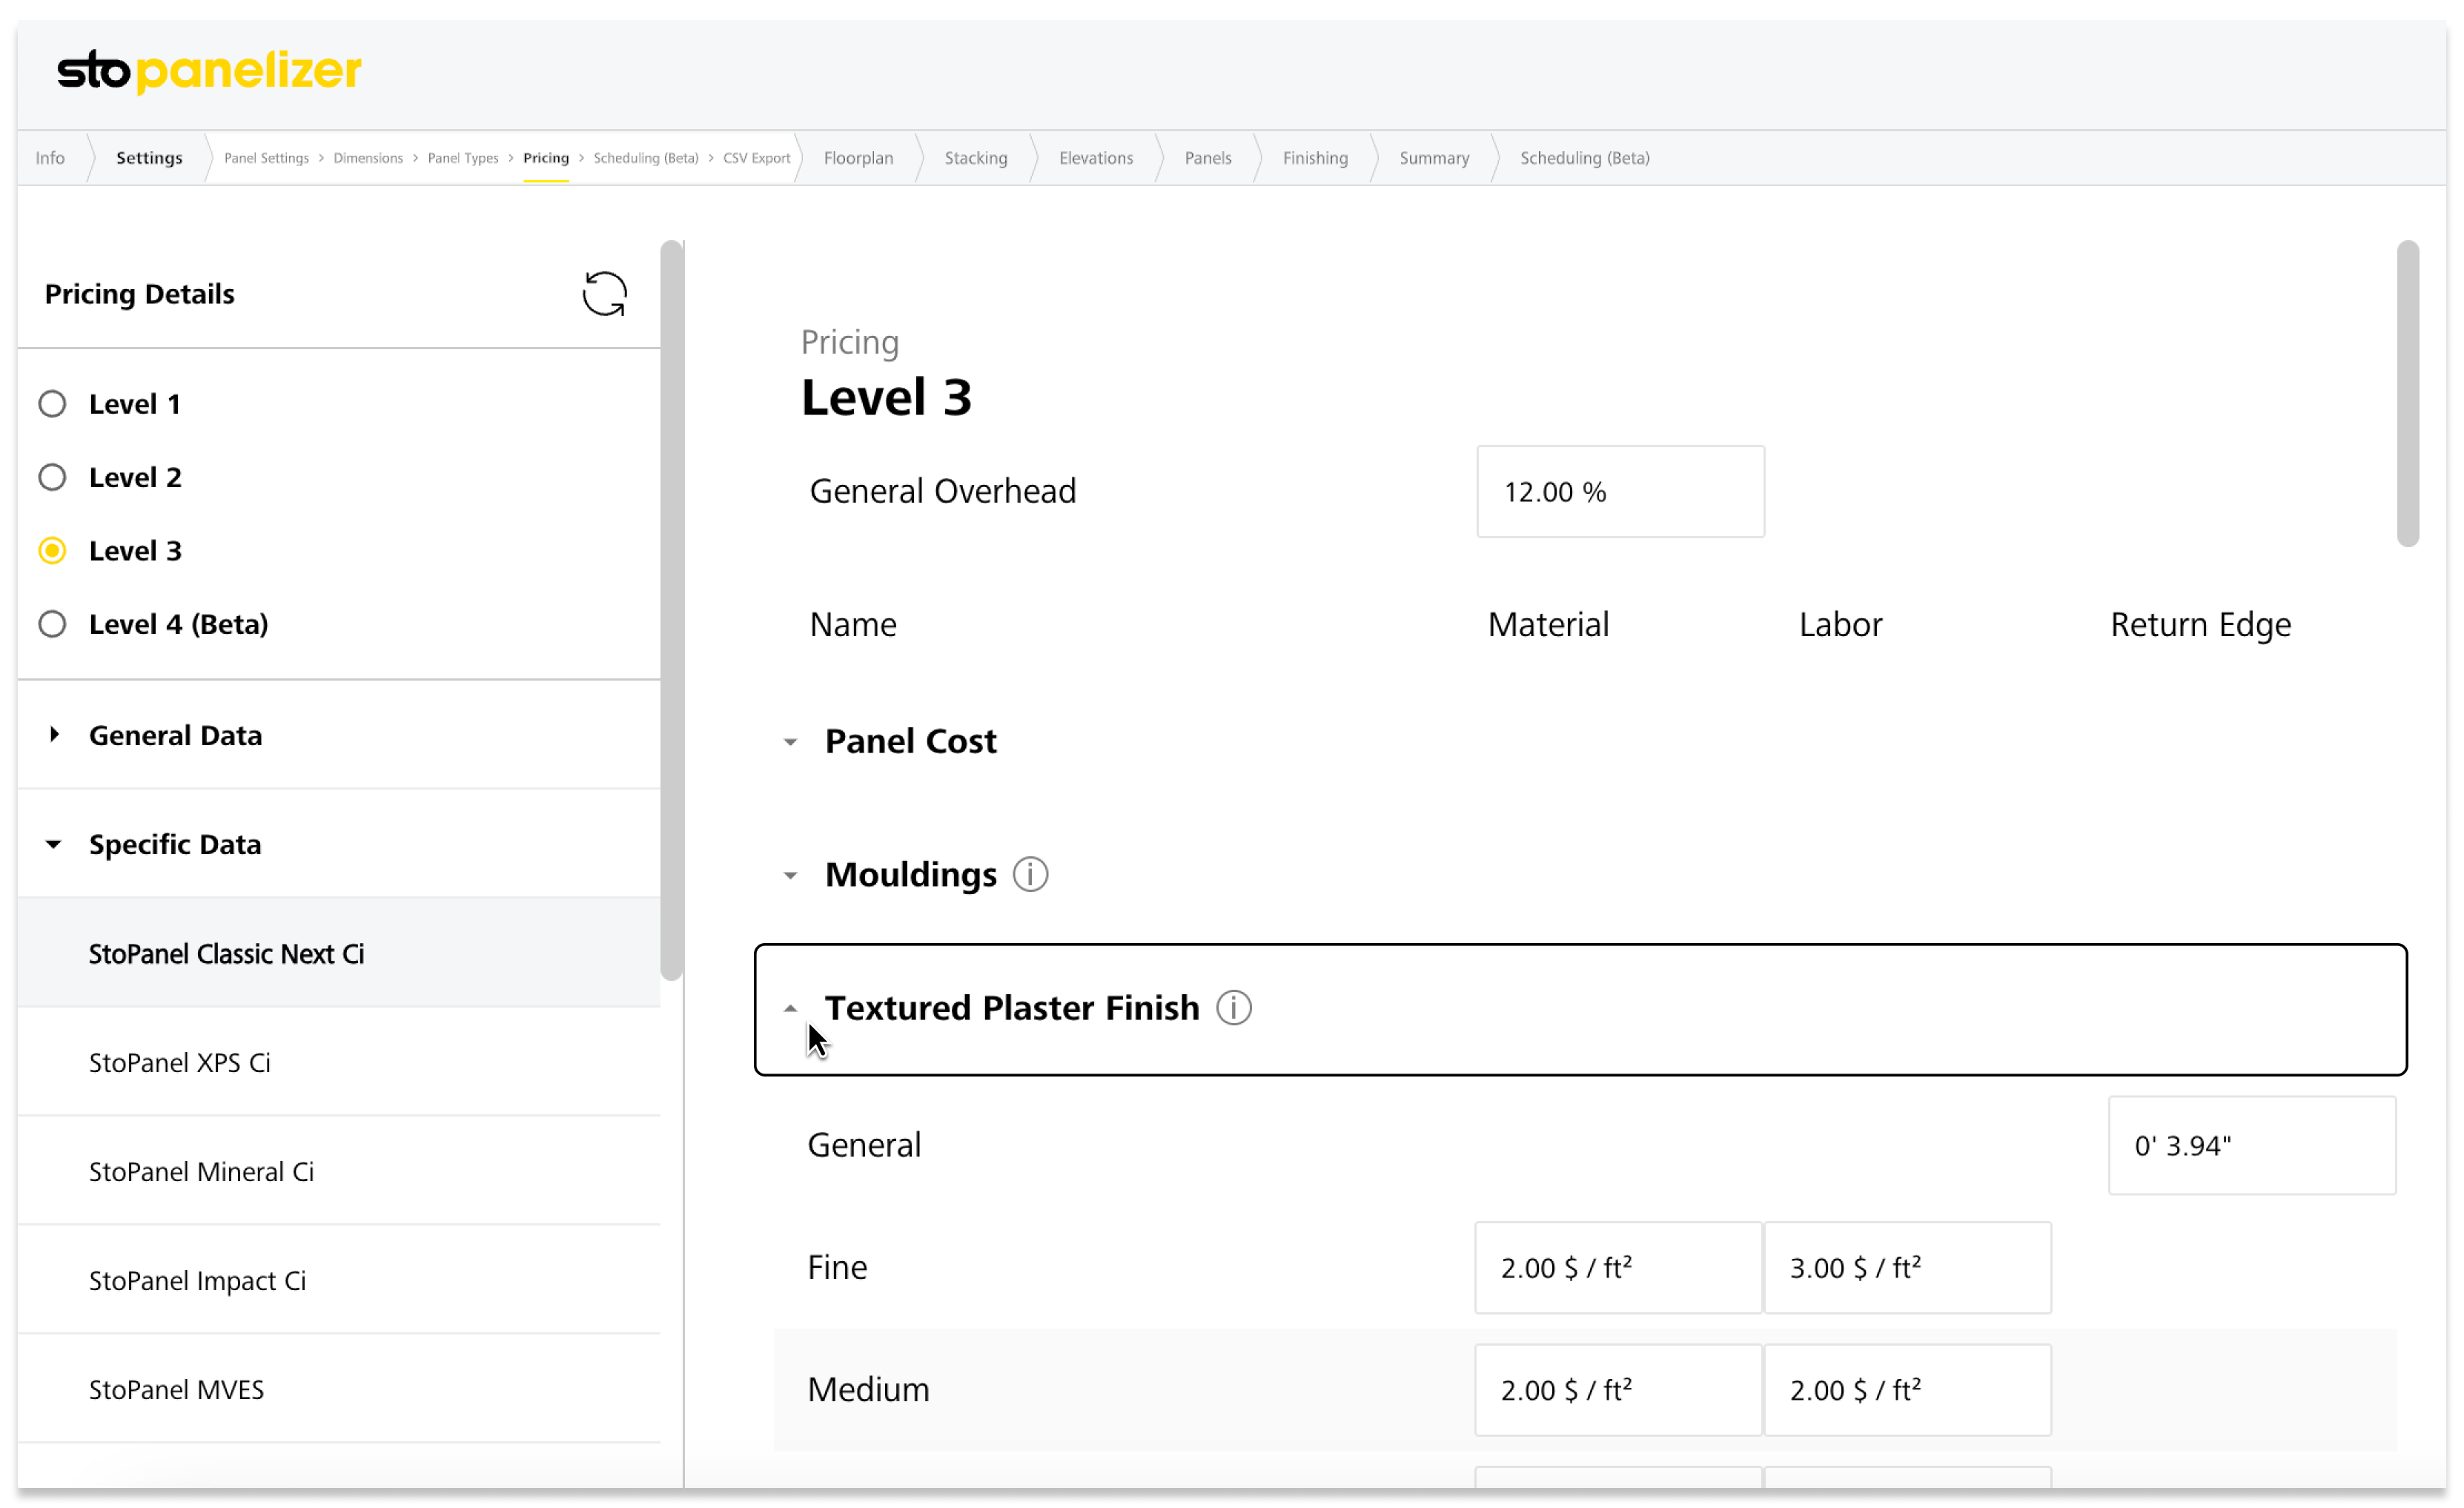Select the Level 4 (Beta) radio button
This screenshot has width=2464, height=1508.
coord(52,624)
